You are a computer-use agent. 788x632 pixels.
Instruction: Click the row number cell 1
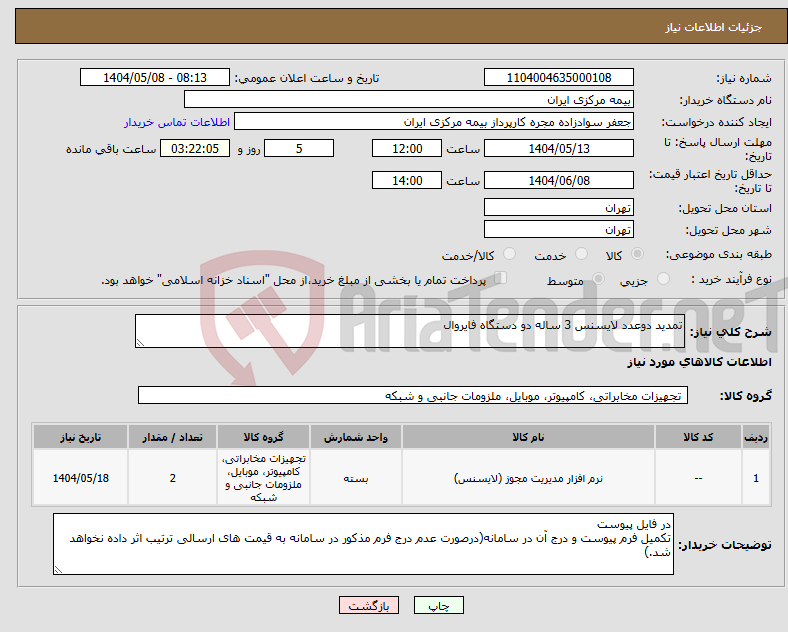[x=756, y=477]
